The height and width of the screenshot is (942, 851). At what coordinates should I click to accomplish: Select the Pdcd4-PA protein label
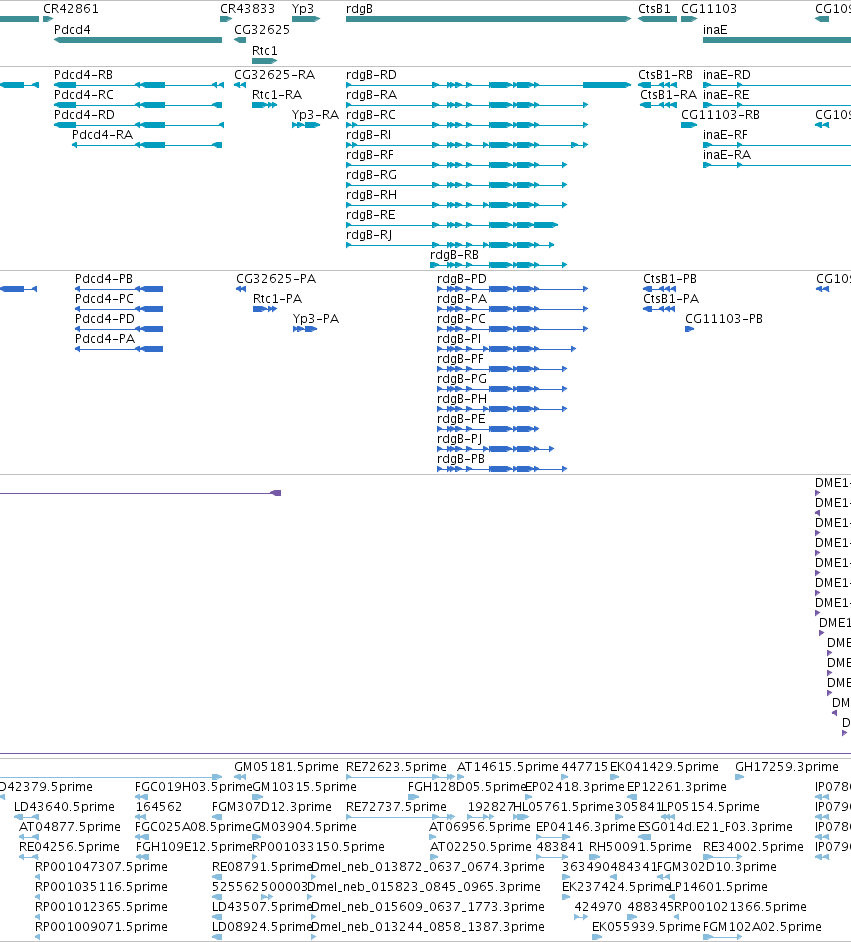point(105,339)
